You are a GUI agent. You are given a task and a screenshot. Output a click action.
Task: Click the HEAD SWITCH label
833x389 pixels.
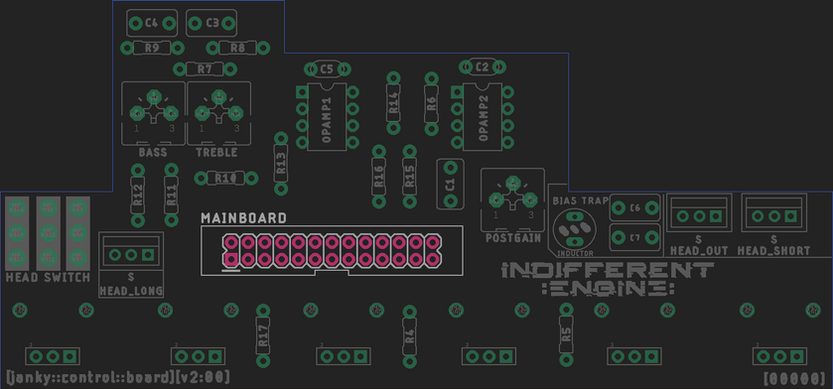click(x=48, y=277)
